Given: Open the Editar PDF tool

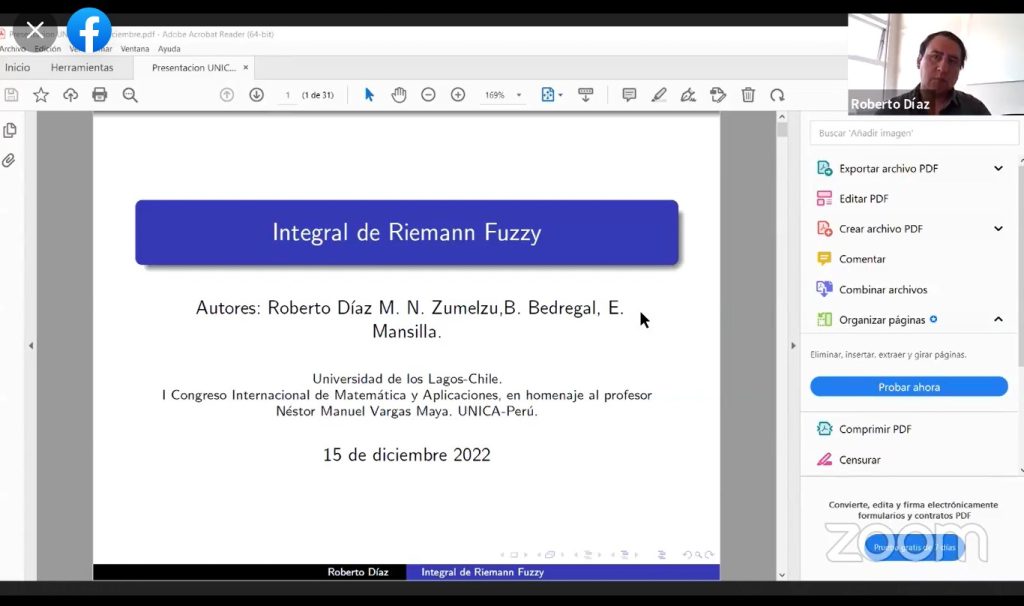Looking at the screenshot, I should pos(863,199).
